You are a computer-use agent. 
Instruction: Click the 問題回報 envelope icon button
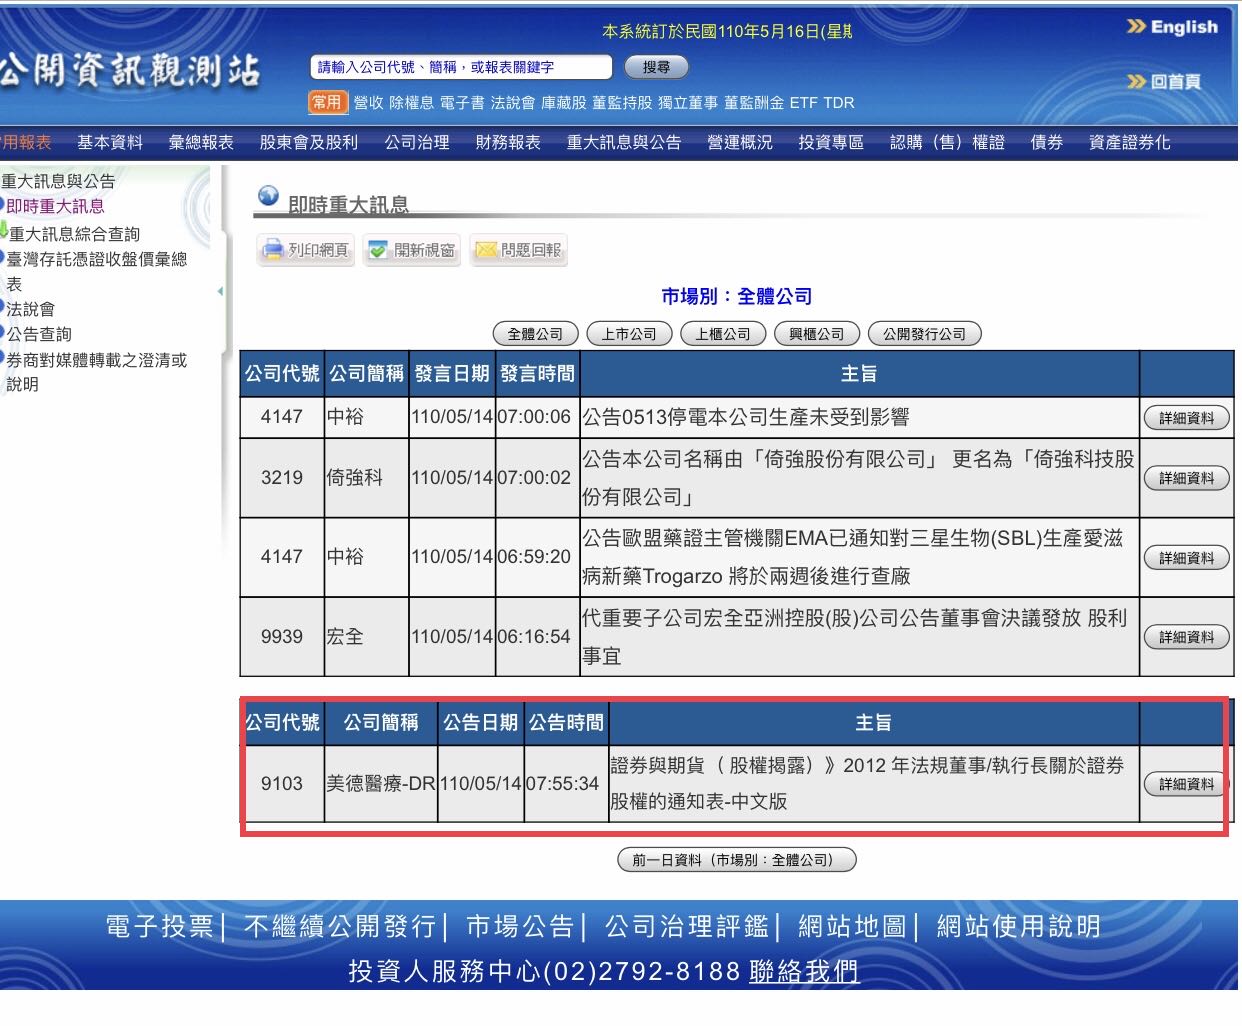517,250
